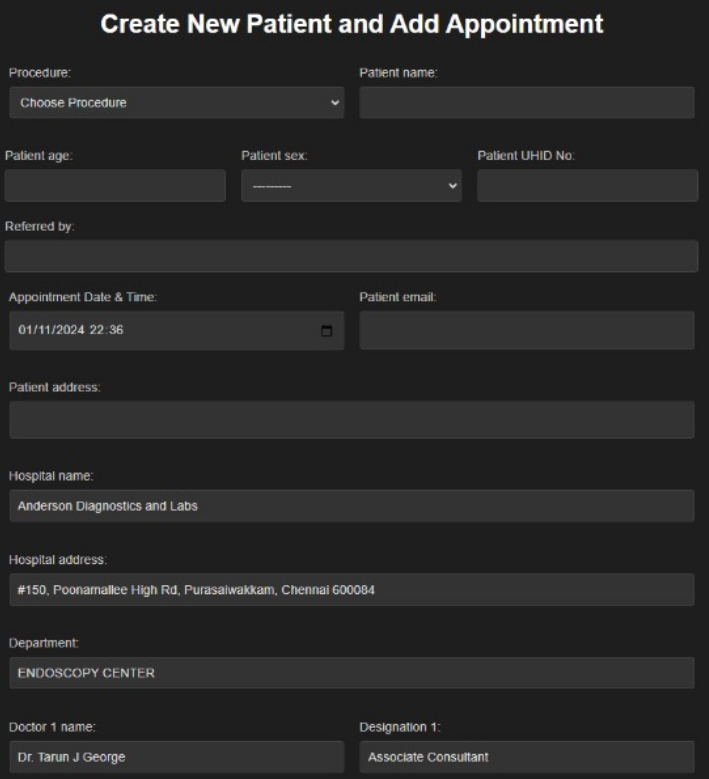
Task: Select the Designation 1 field with Associate Consultant
Action: 526,757
